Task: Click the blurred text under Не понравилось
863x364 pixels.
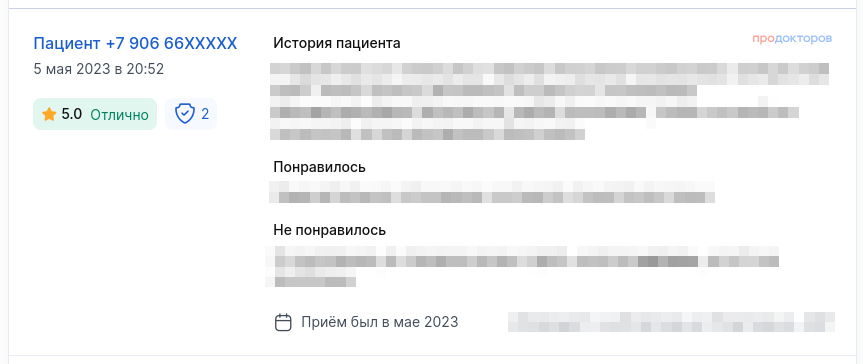Action: pos(522,267)
